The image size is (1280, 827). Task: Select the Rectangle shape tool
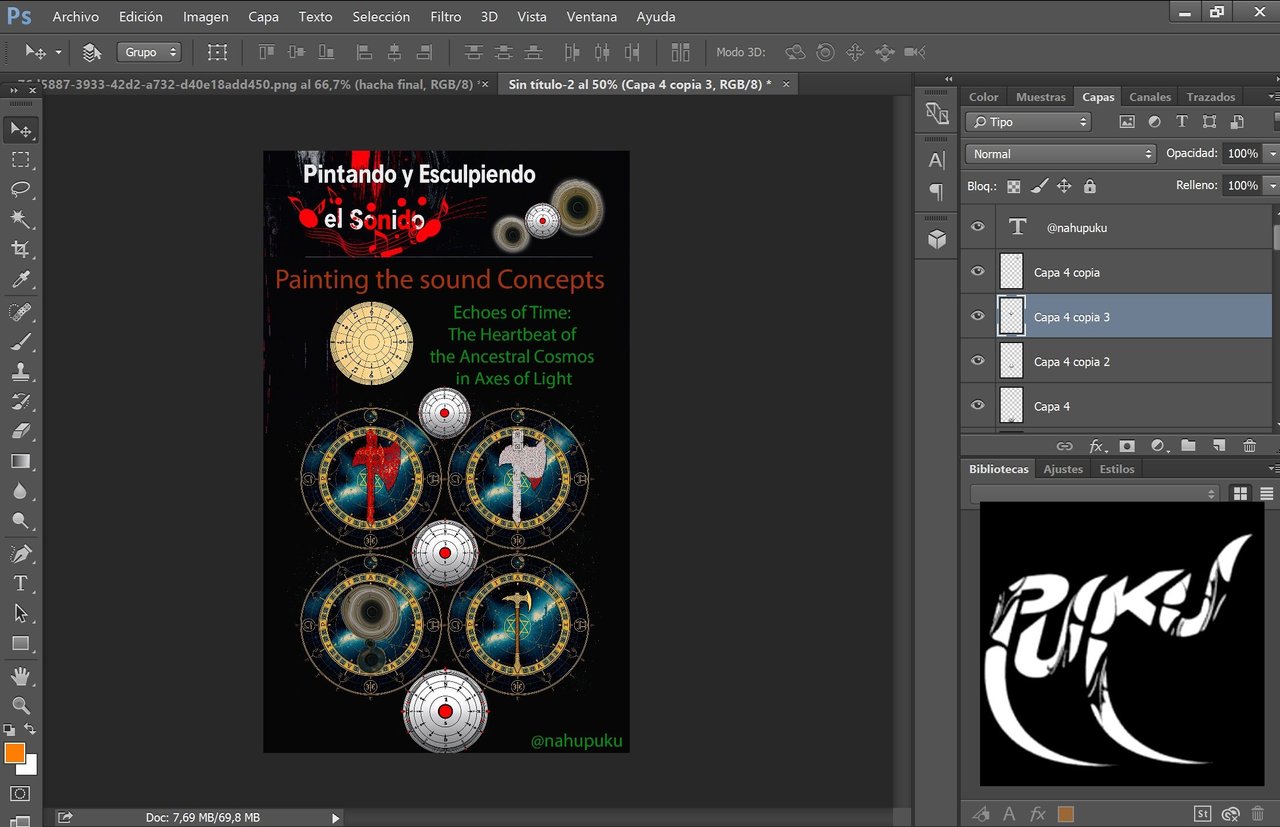(20, 643)
